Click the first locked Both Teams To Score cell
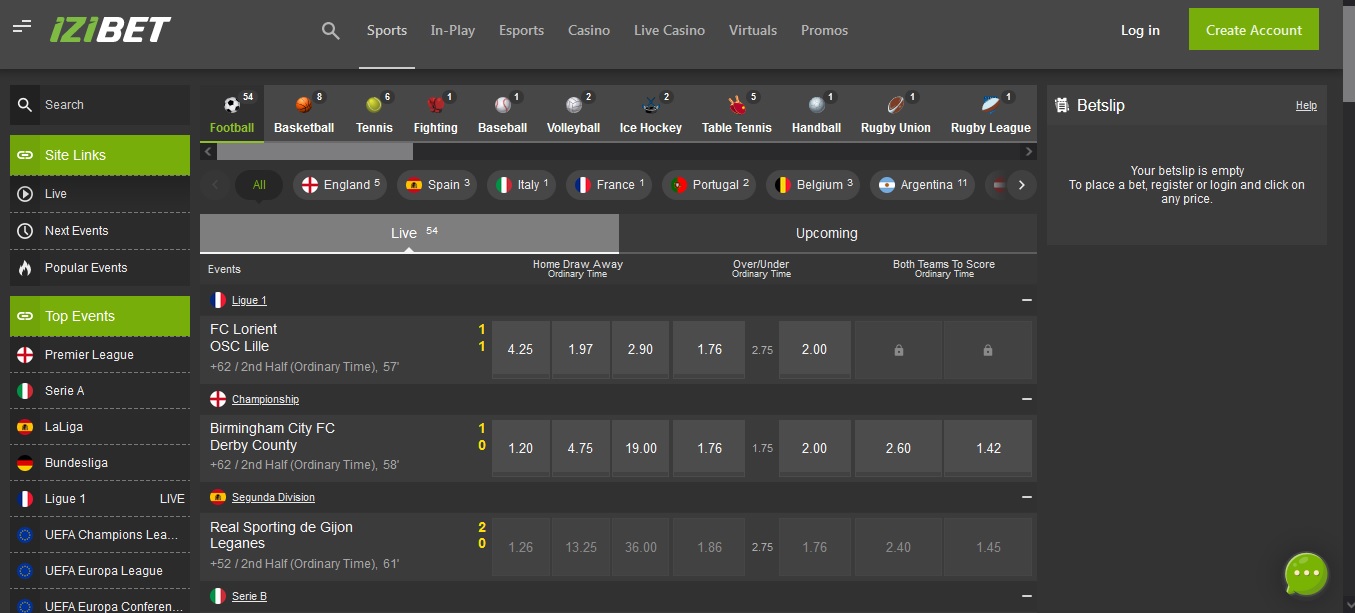 (898, 350)
